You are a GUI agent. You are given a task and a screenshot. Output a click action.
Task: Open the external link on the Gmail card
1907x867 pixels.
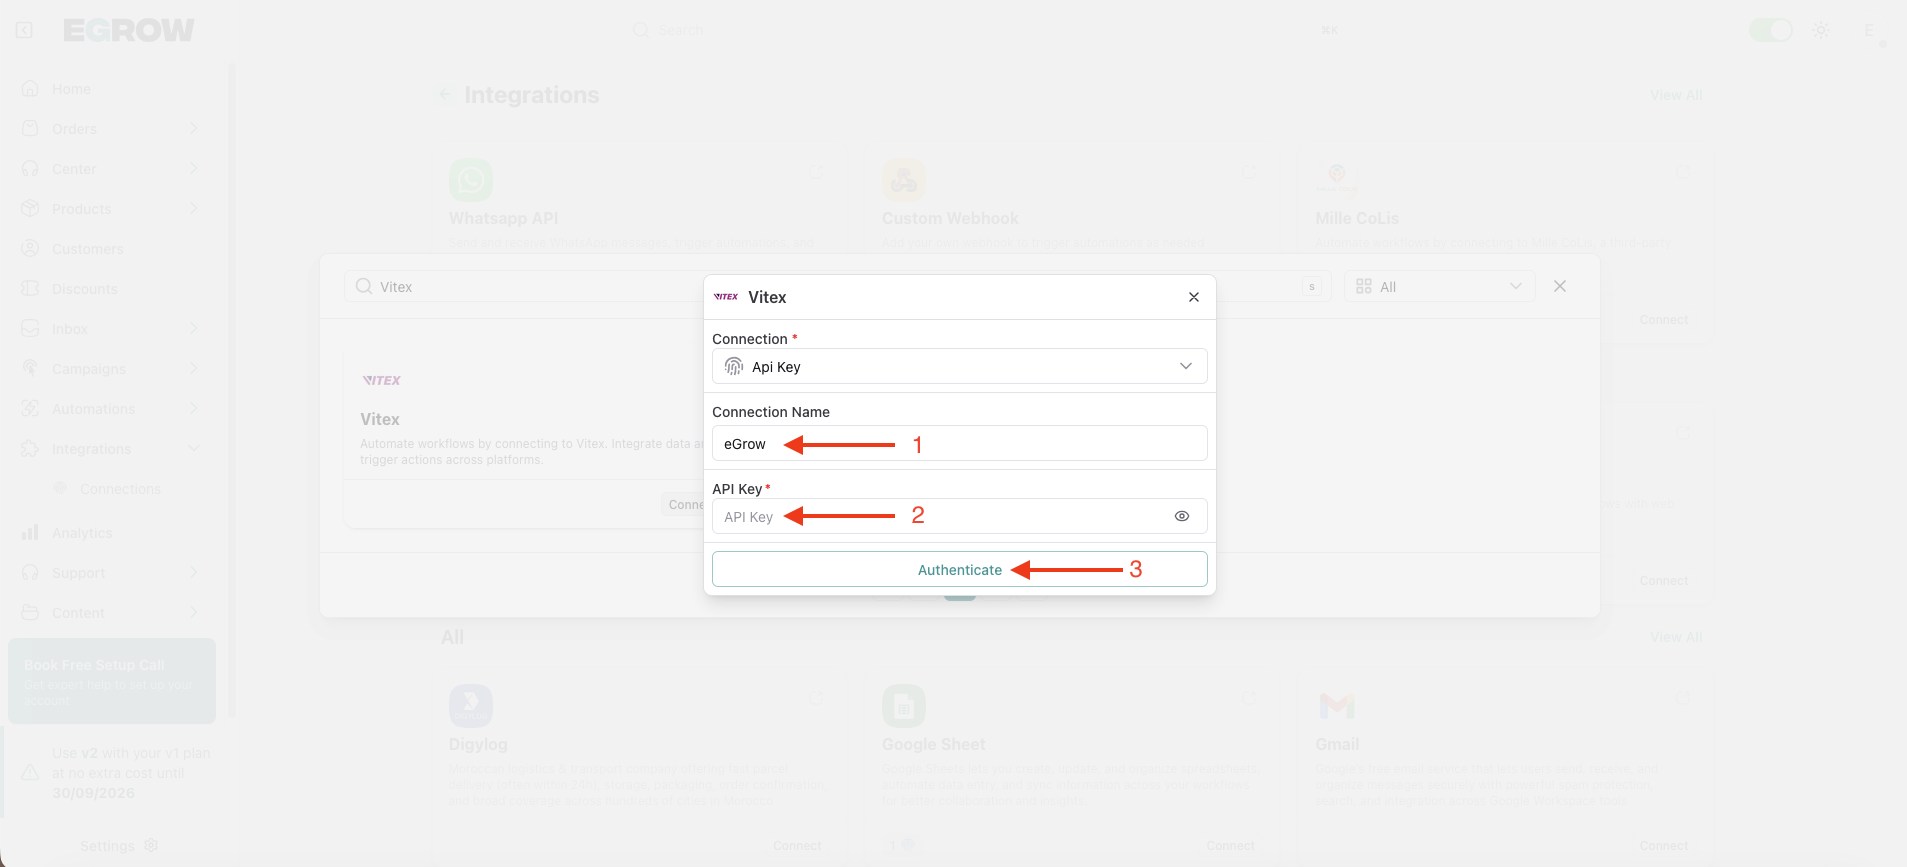click(1683, 697)
